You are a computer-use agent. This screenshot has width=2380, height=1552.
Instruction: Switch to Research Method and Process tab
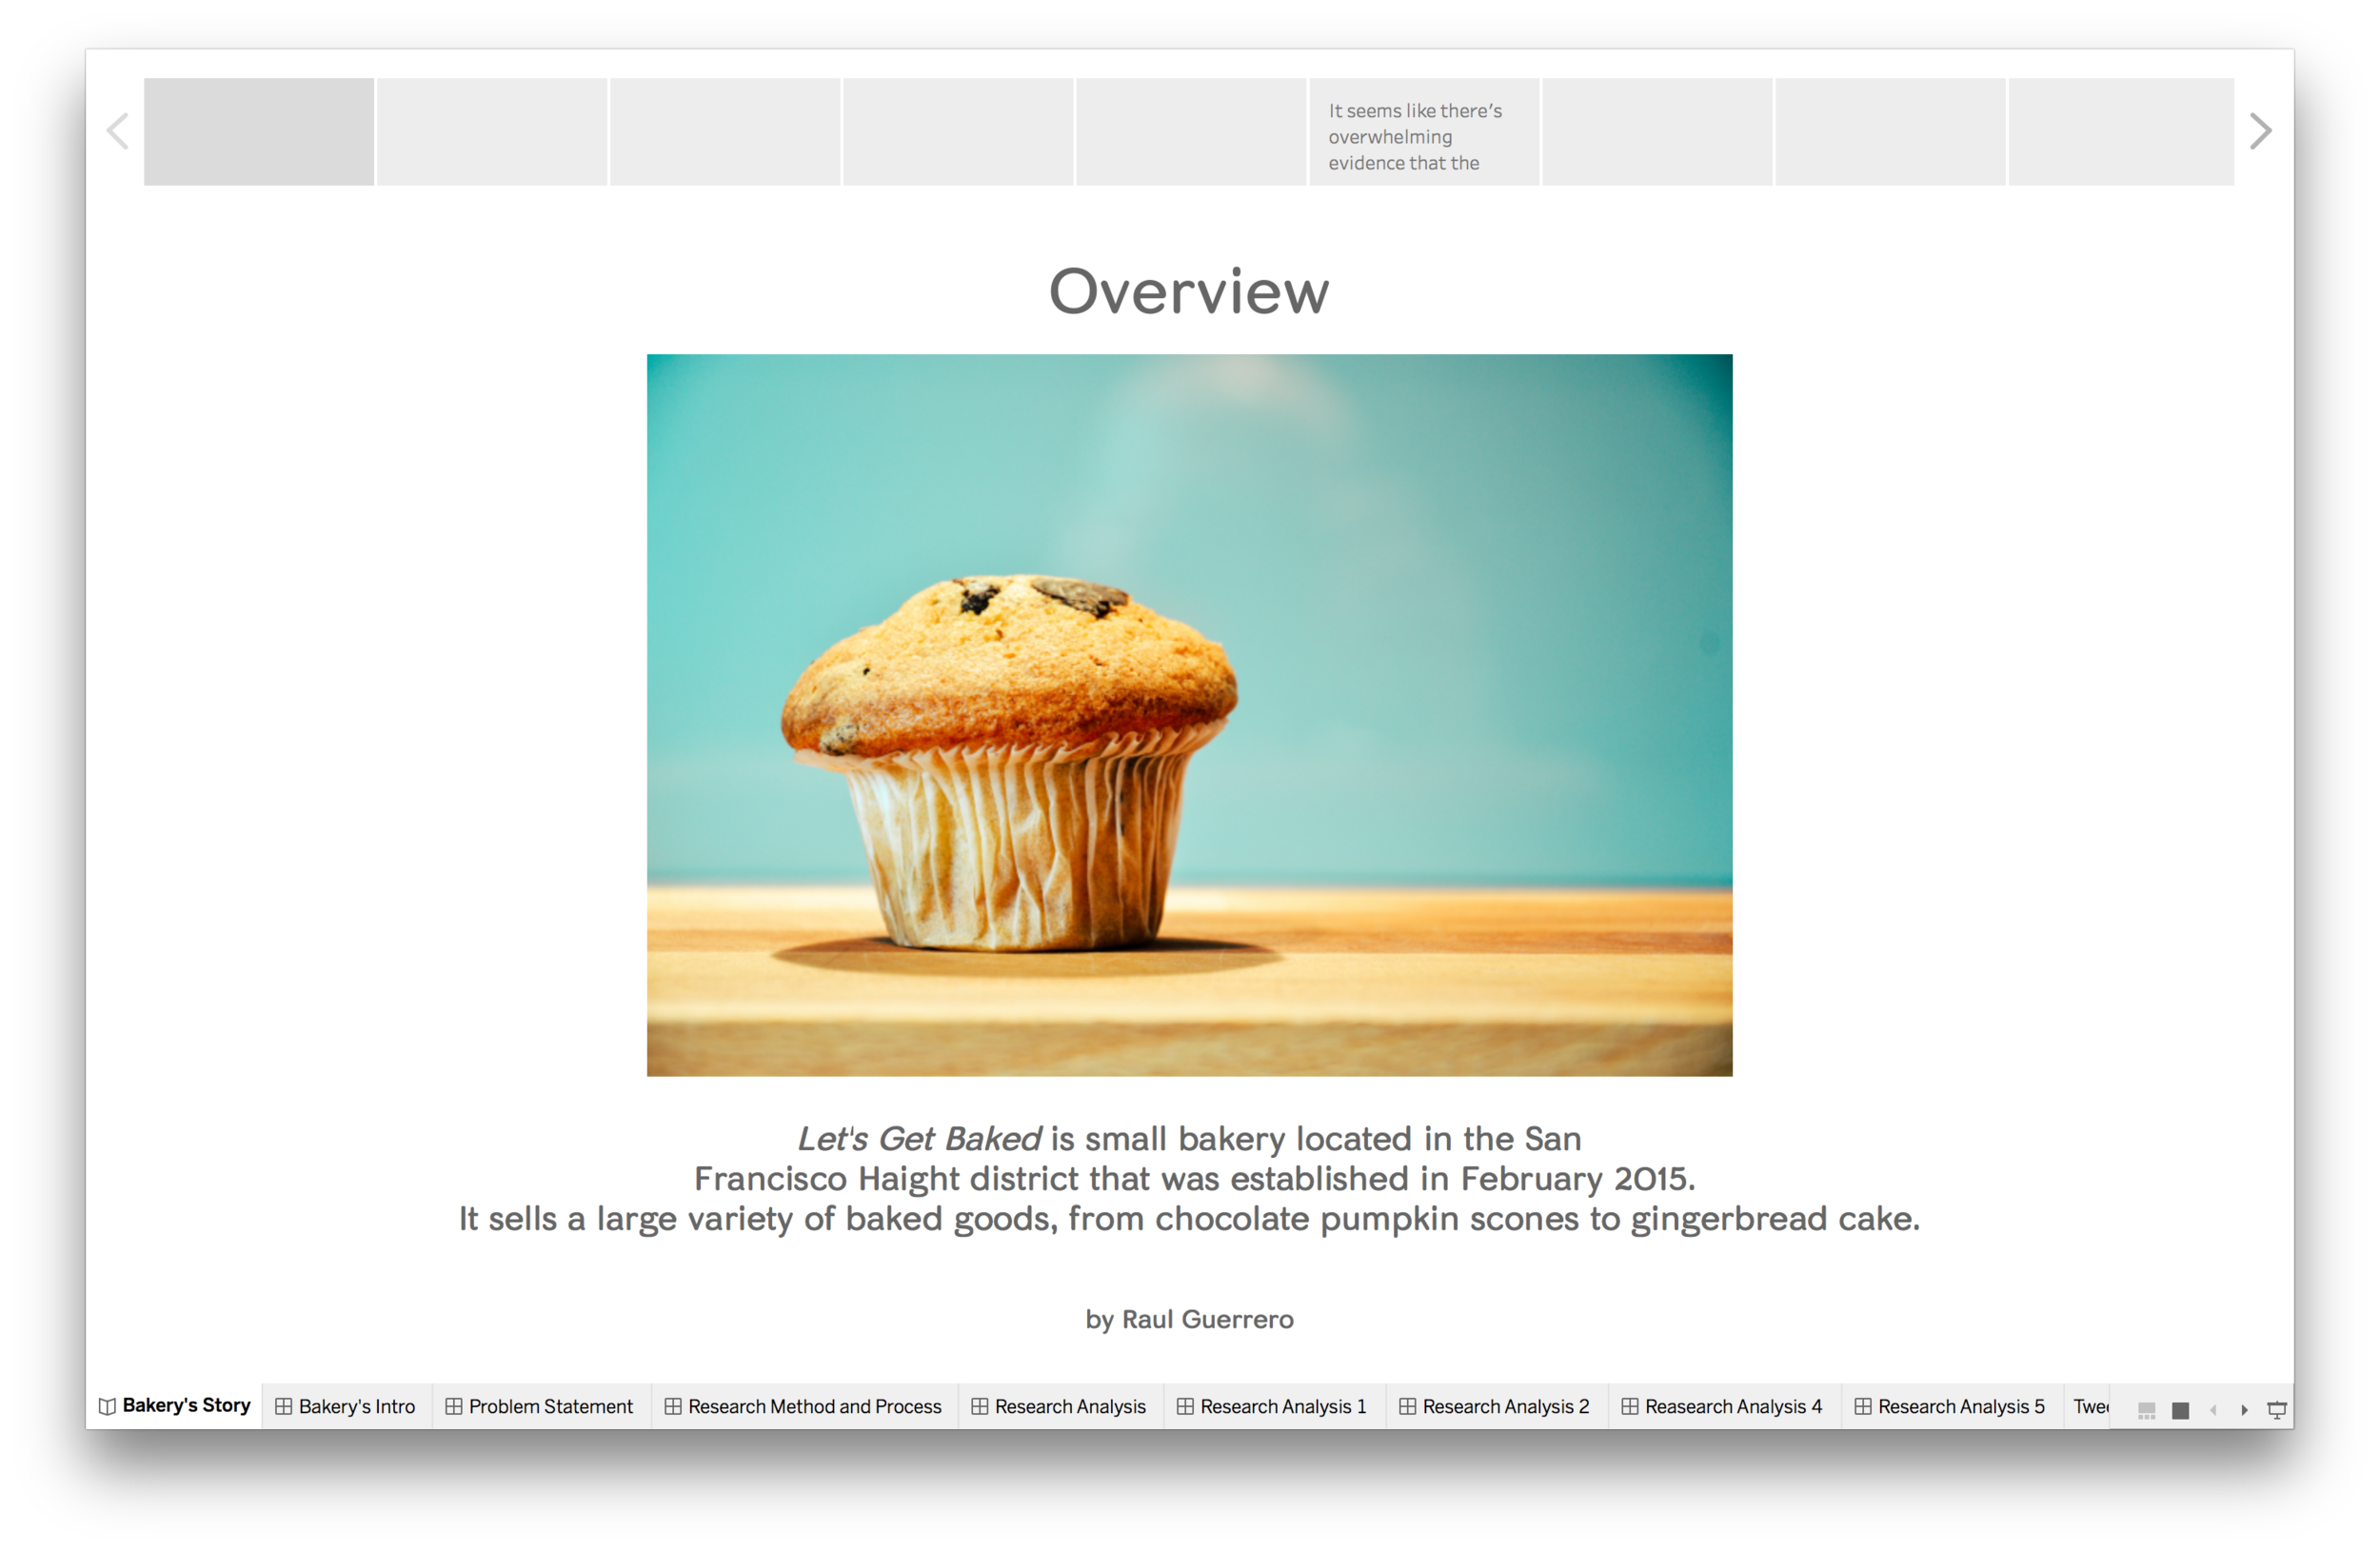pos(804,1406)
